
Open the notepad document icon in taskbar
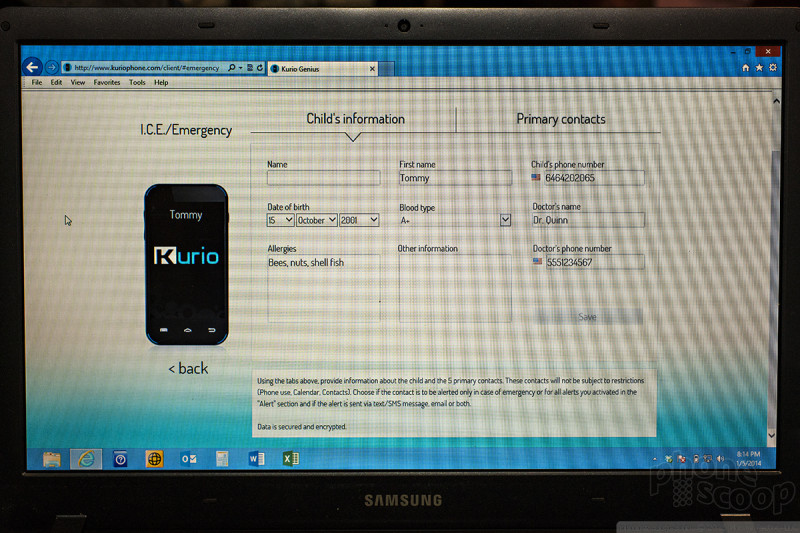pyautogui.click(x=222, y=459)
